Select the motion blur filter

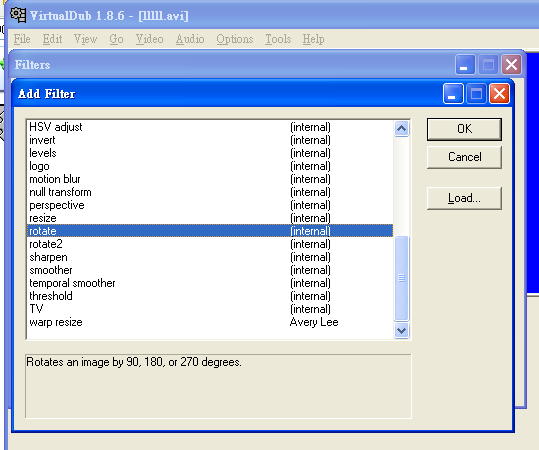[210, 179]
